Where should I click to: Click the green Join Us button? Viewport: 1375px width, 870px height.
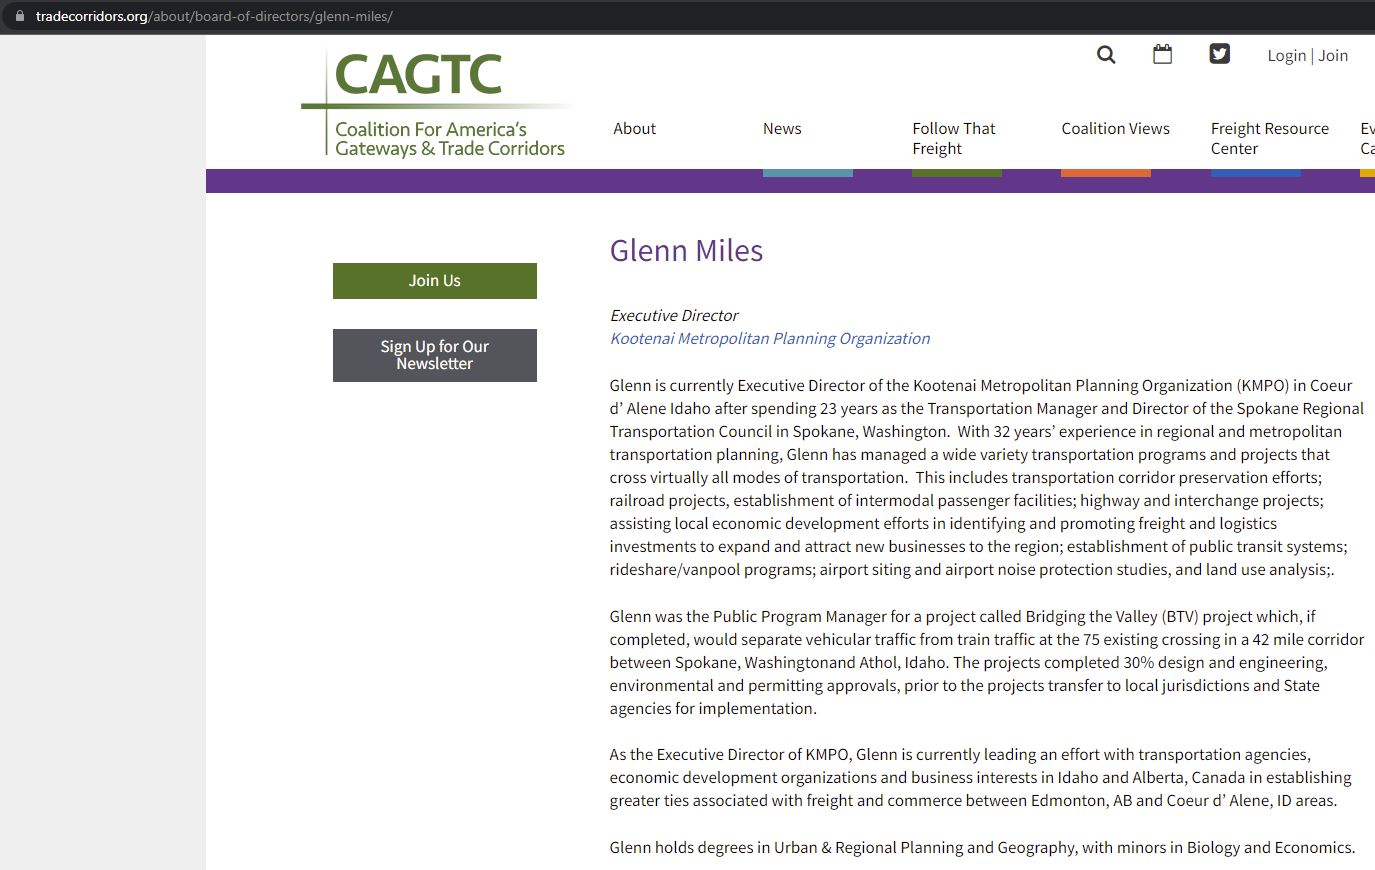click(x=435, y=281)
